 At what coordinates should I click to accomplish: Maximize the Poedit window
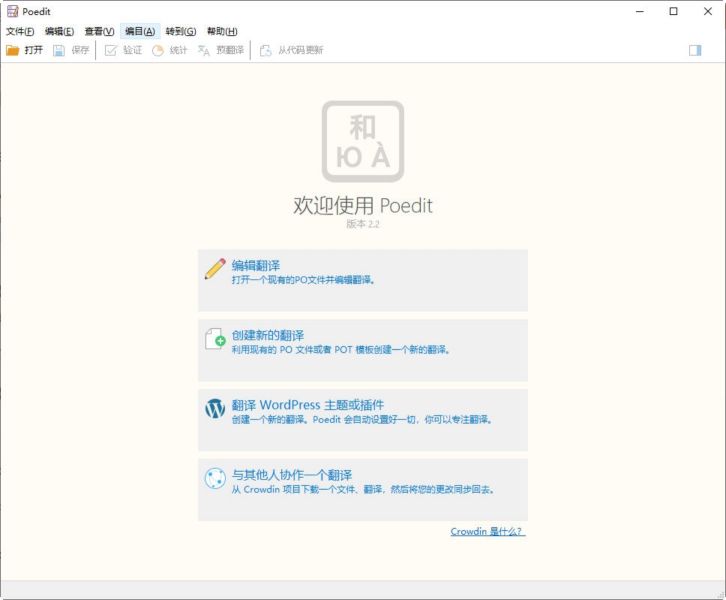(674, 12)
